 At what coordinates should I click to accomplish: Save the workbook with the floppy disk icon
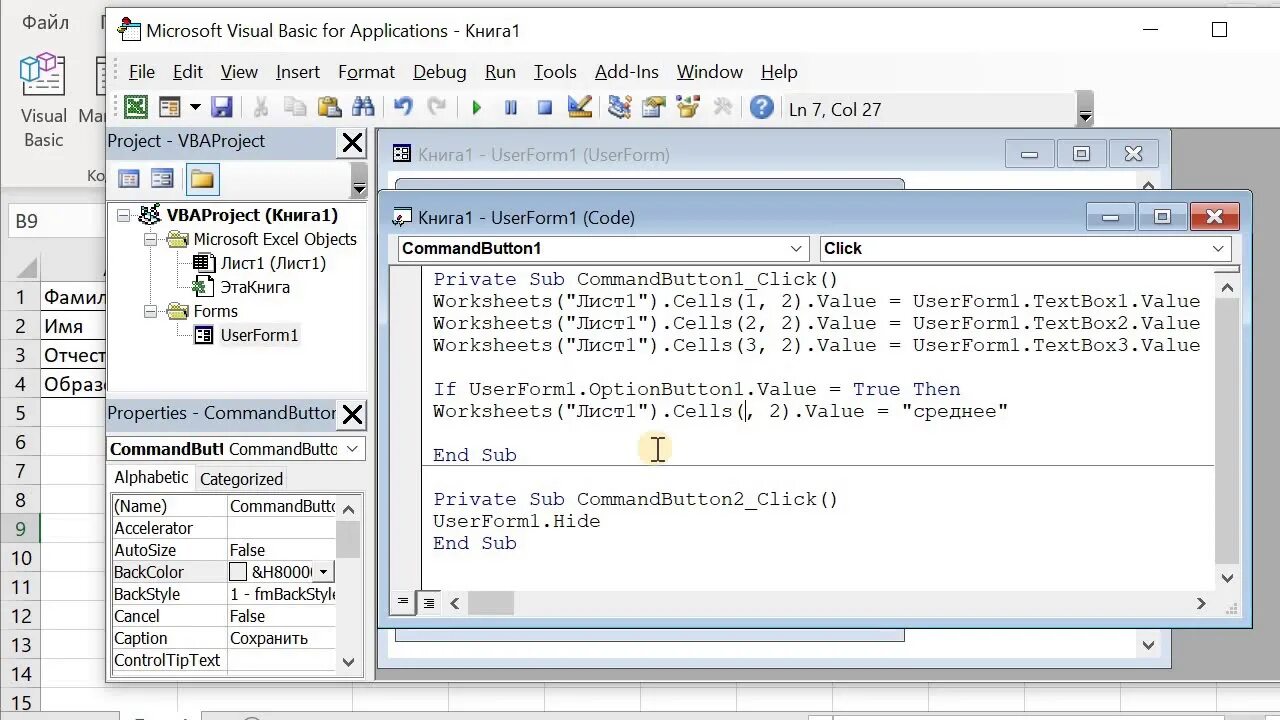pos(221,107)
